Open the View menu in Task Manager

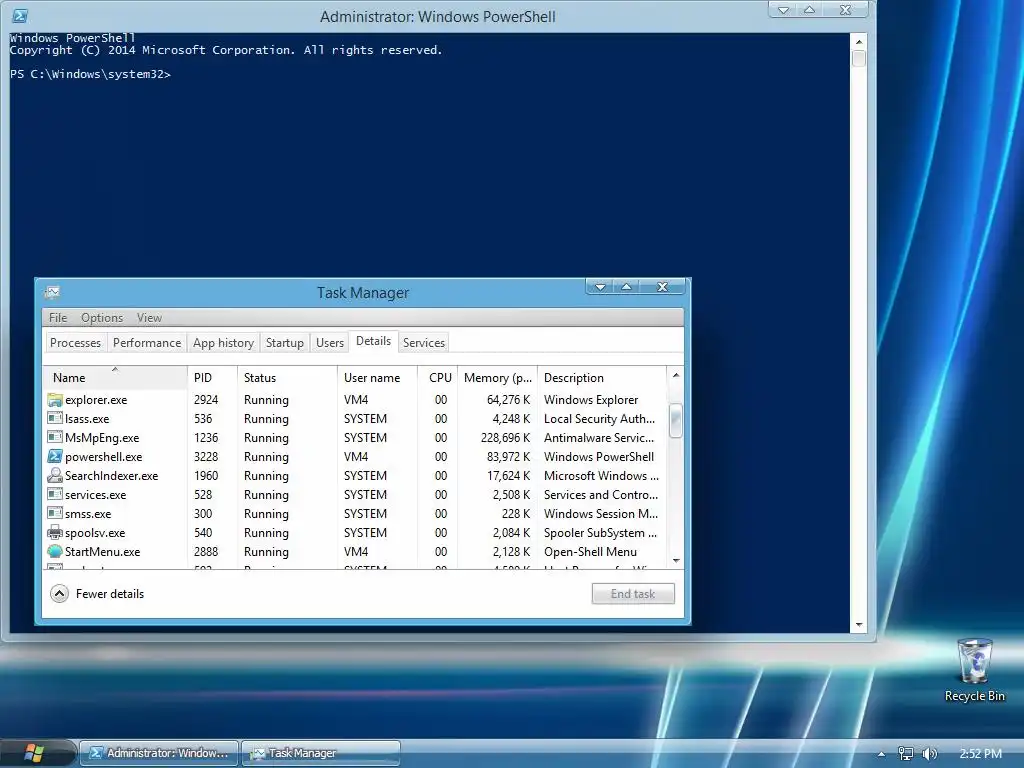click(x=149, y=317)
